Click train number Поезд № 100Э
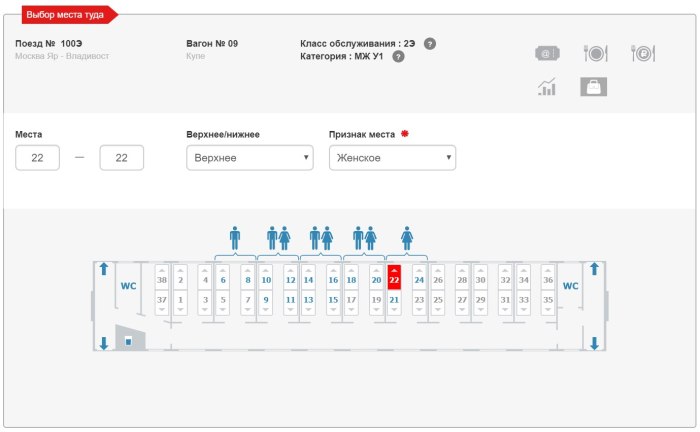This screenshot has height=432, width=700. tap(49, 43)
